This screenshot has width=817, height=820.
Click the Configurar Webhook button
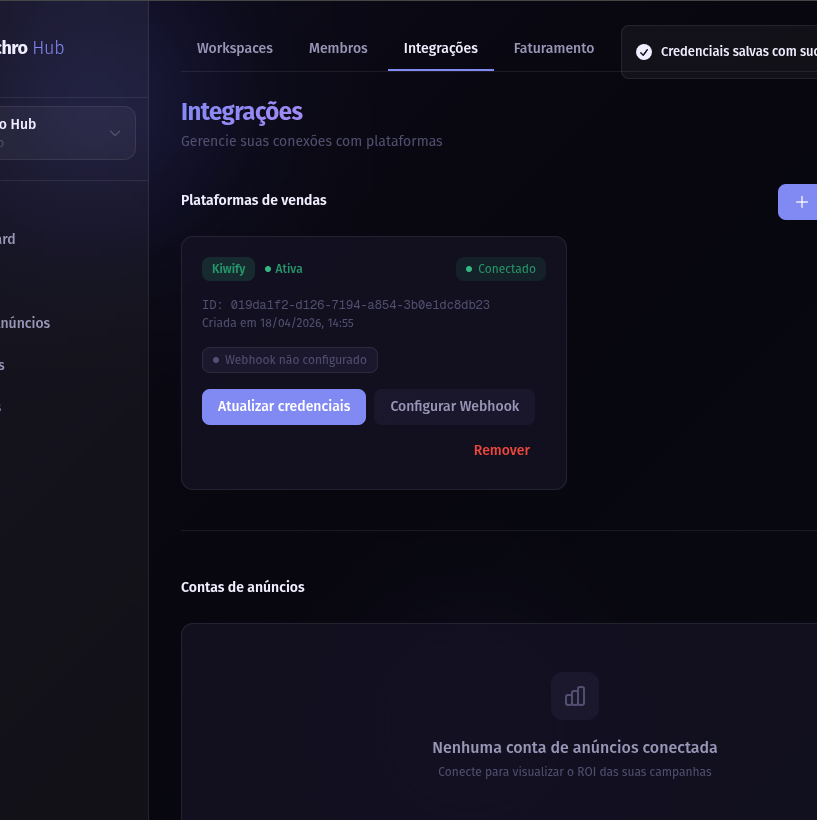[454, 406]
